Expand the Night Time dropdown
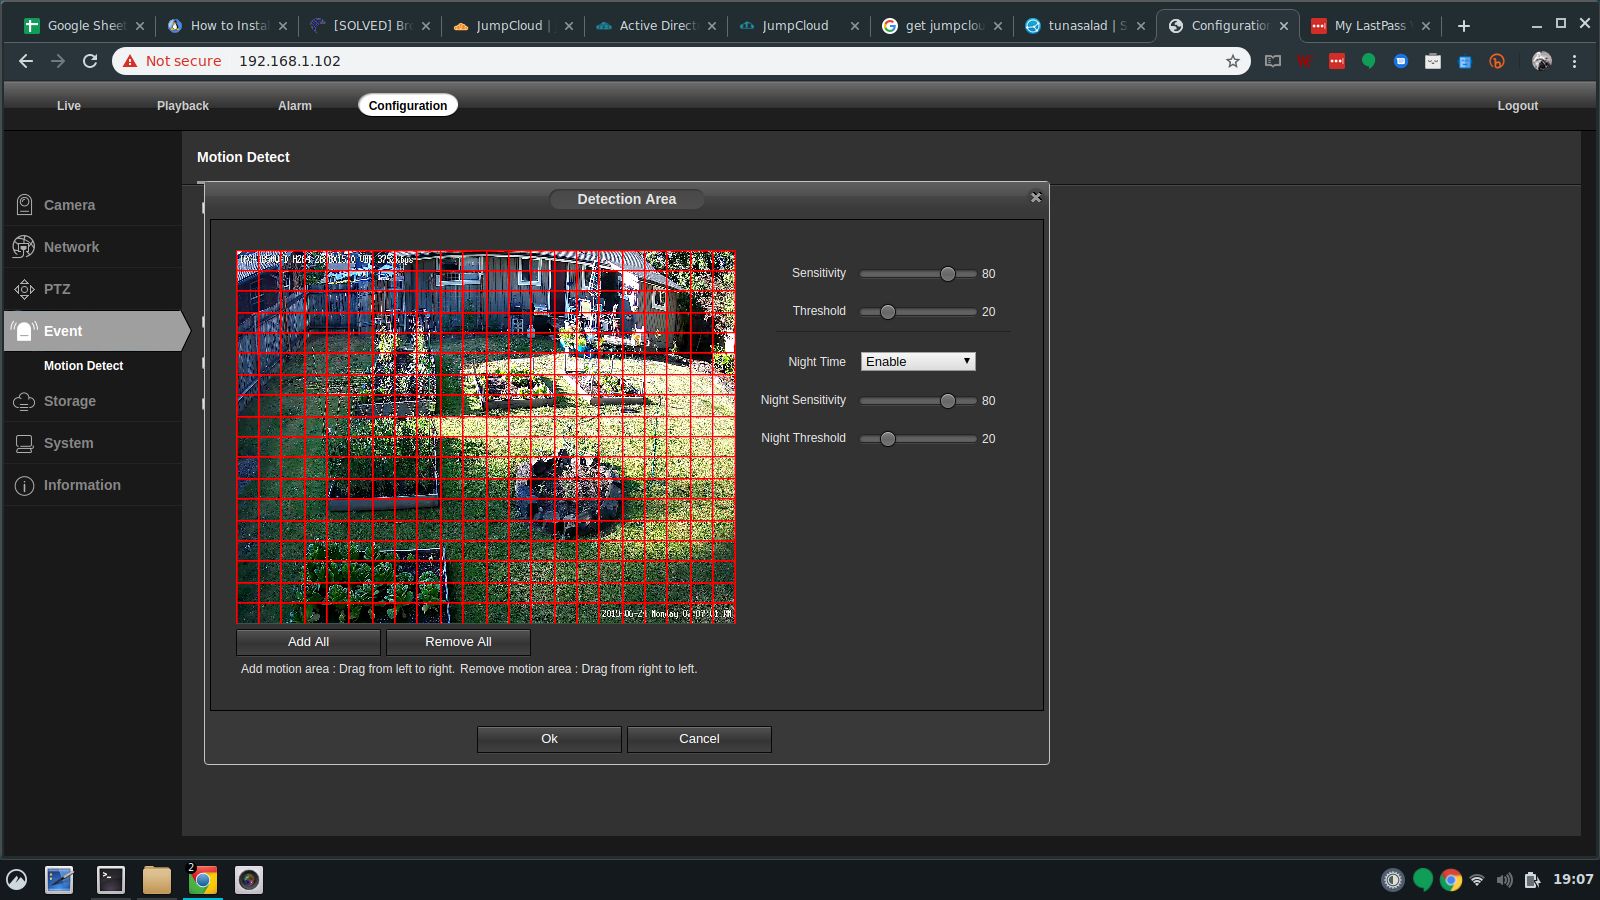1600x900 pixels. pyautogui.click(x=917, y=362)
